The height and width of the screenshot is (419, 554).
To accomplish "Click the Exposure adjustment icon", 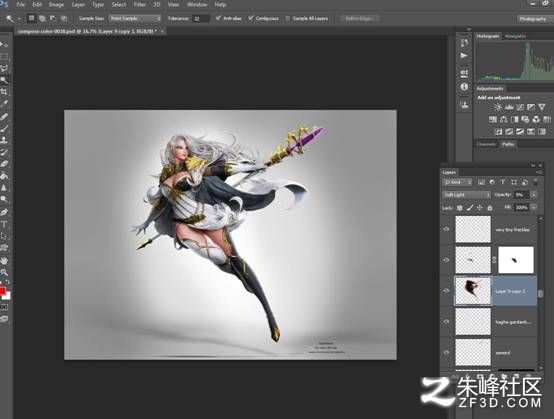I will (531, 107).
